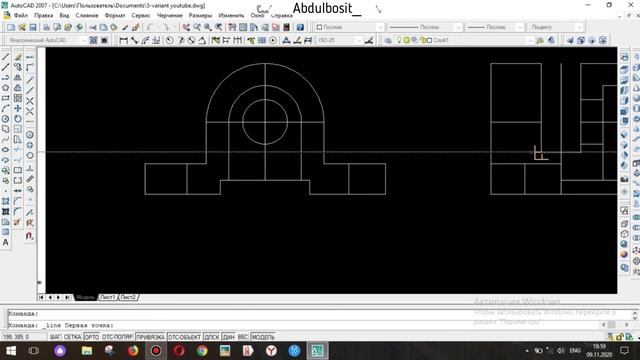This screenshot has height=360, width=640.
Task: Open the Layer Properties Manager icon
Action: coord(388,40)
